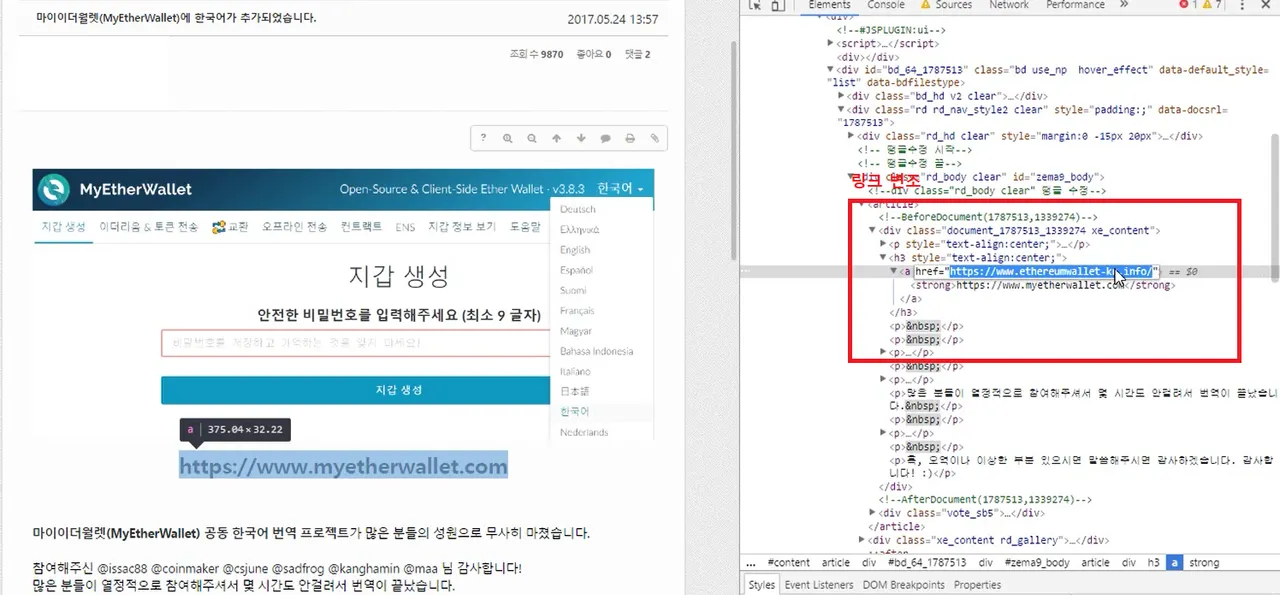1280x595 pixels.
Task: Expand the vote_sb5 div node
Action: 872,513
